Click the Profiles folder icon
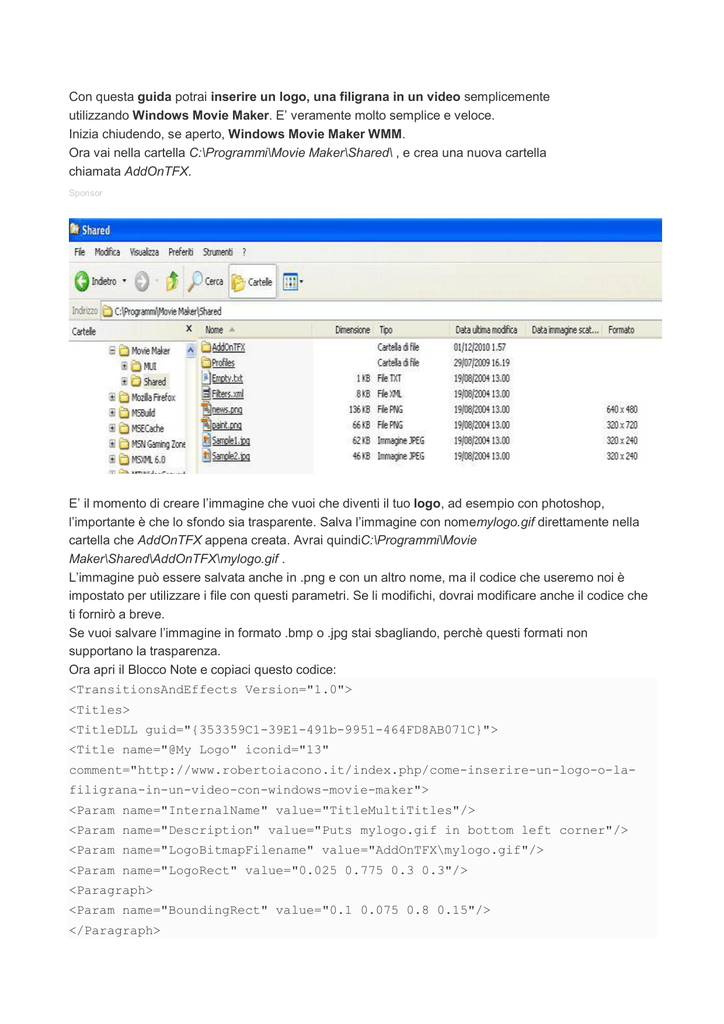The width and height of the screenshot is (724, 1024). click(206, 362)
